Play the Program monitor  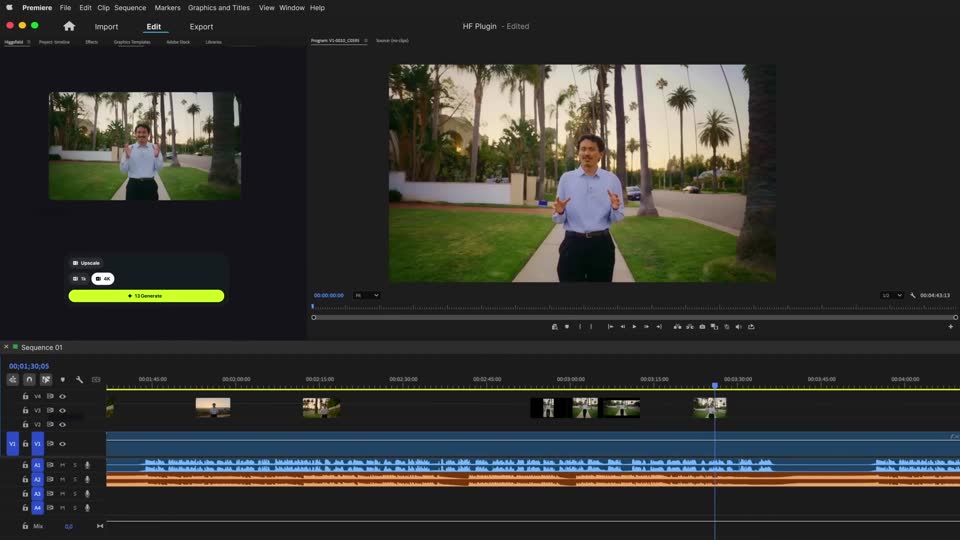coord(634,327)
